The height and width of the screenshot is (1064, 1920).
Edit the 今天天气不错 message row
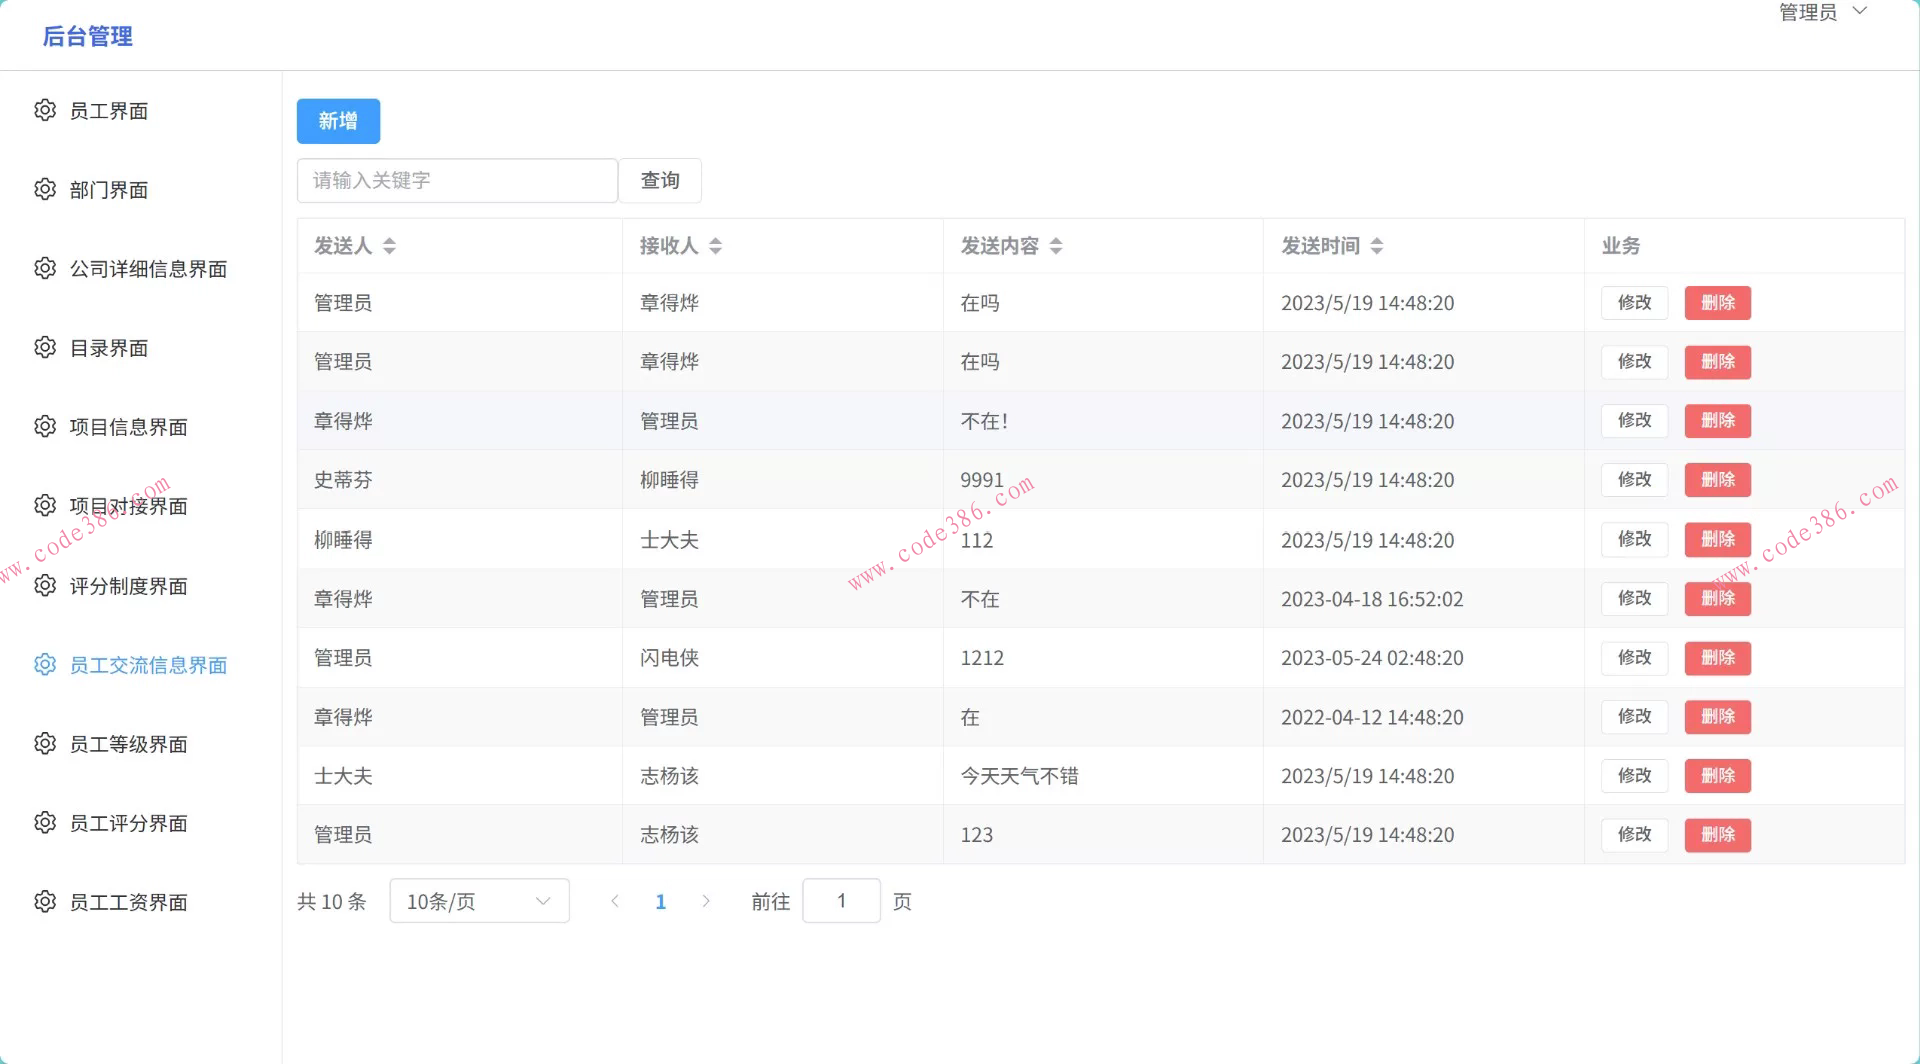1635,775
